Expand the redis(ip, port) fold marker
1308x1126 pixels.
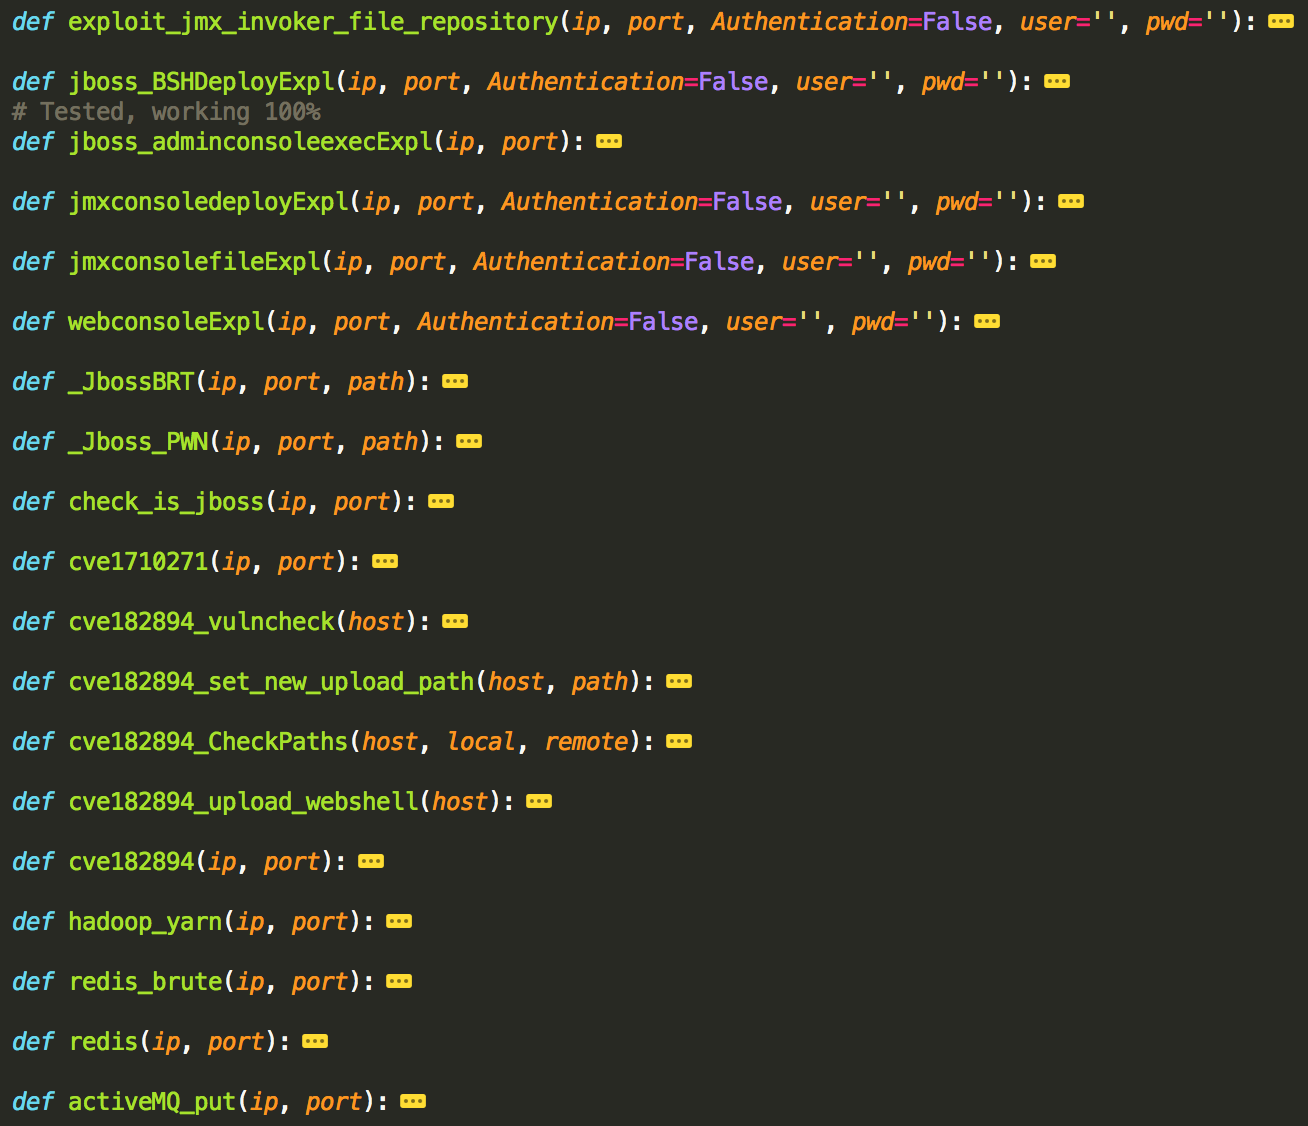tap(314, 1041)
